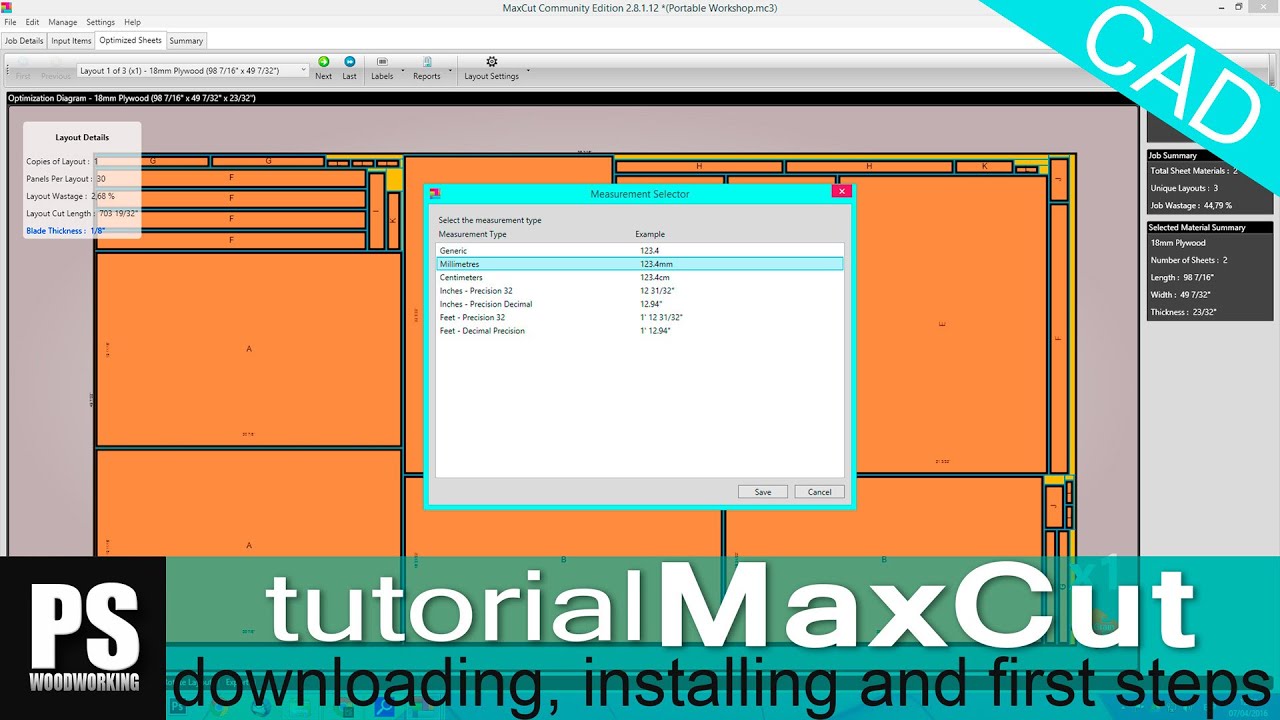The height and width of the screenshot is (720, 1280).
Task: Click the Selected Material Summary header
Action: 1212,227
